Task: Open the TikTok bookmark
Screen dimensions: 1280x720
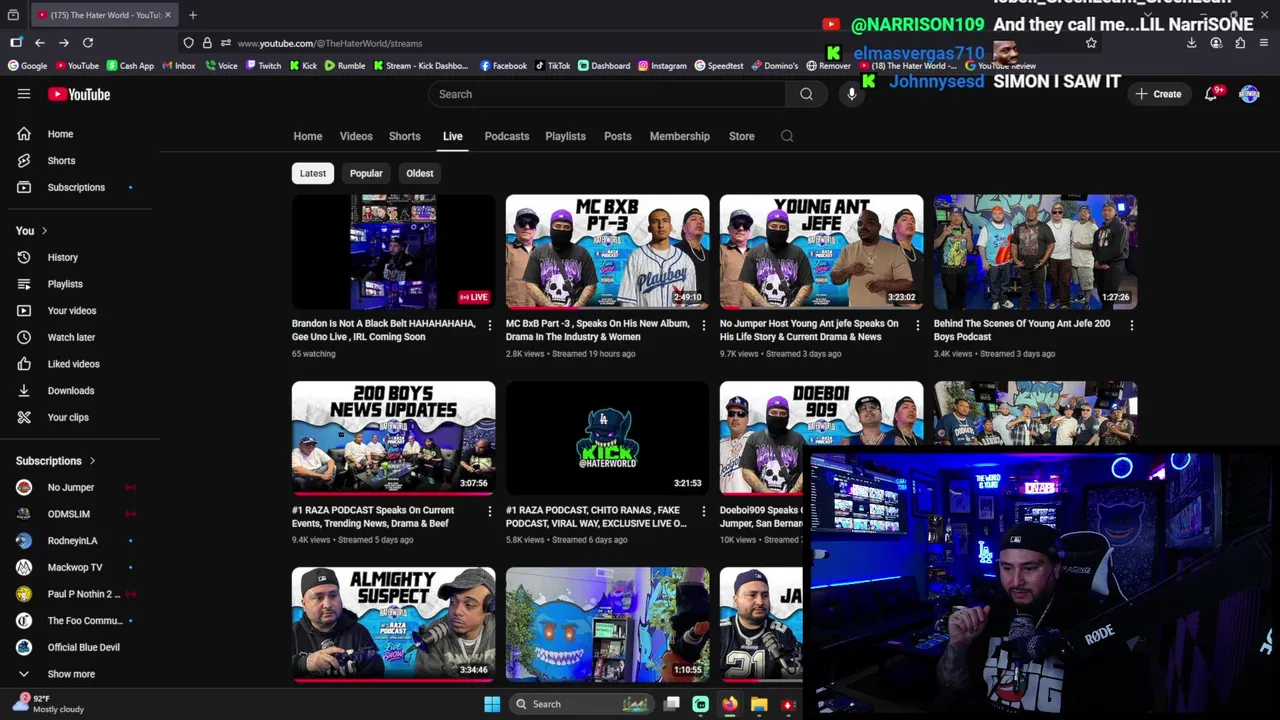Action: pos(553,66)
